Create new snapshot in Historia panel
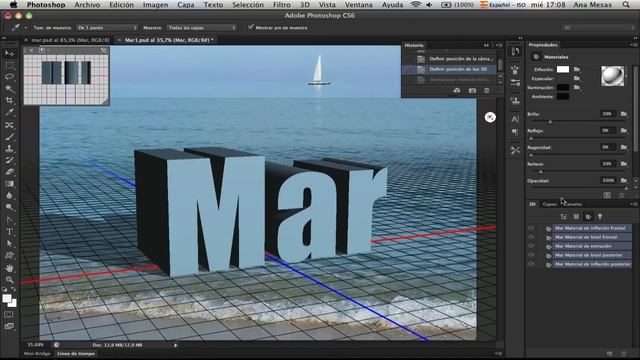 [472, 91]
